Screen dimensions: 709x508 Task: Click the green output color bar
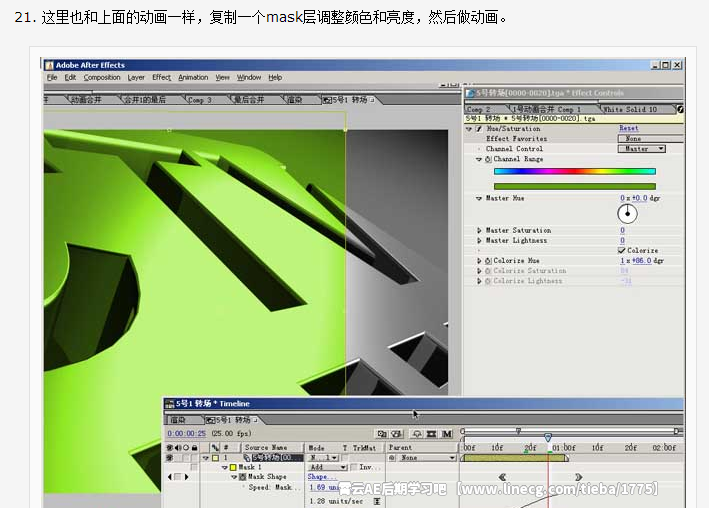[x=575, y=186]
